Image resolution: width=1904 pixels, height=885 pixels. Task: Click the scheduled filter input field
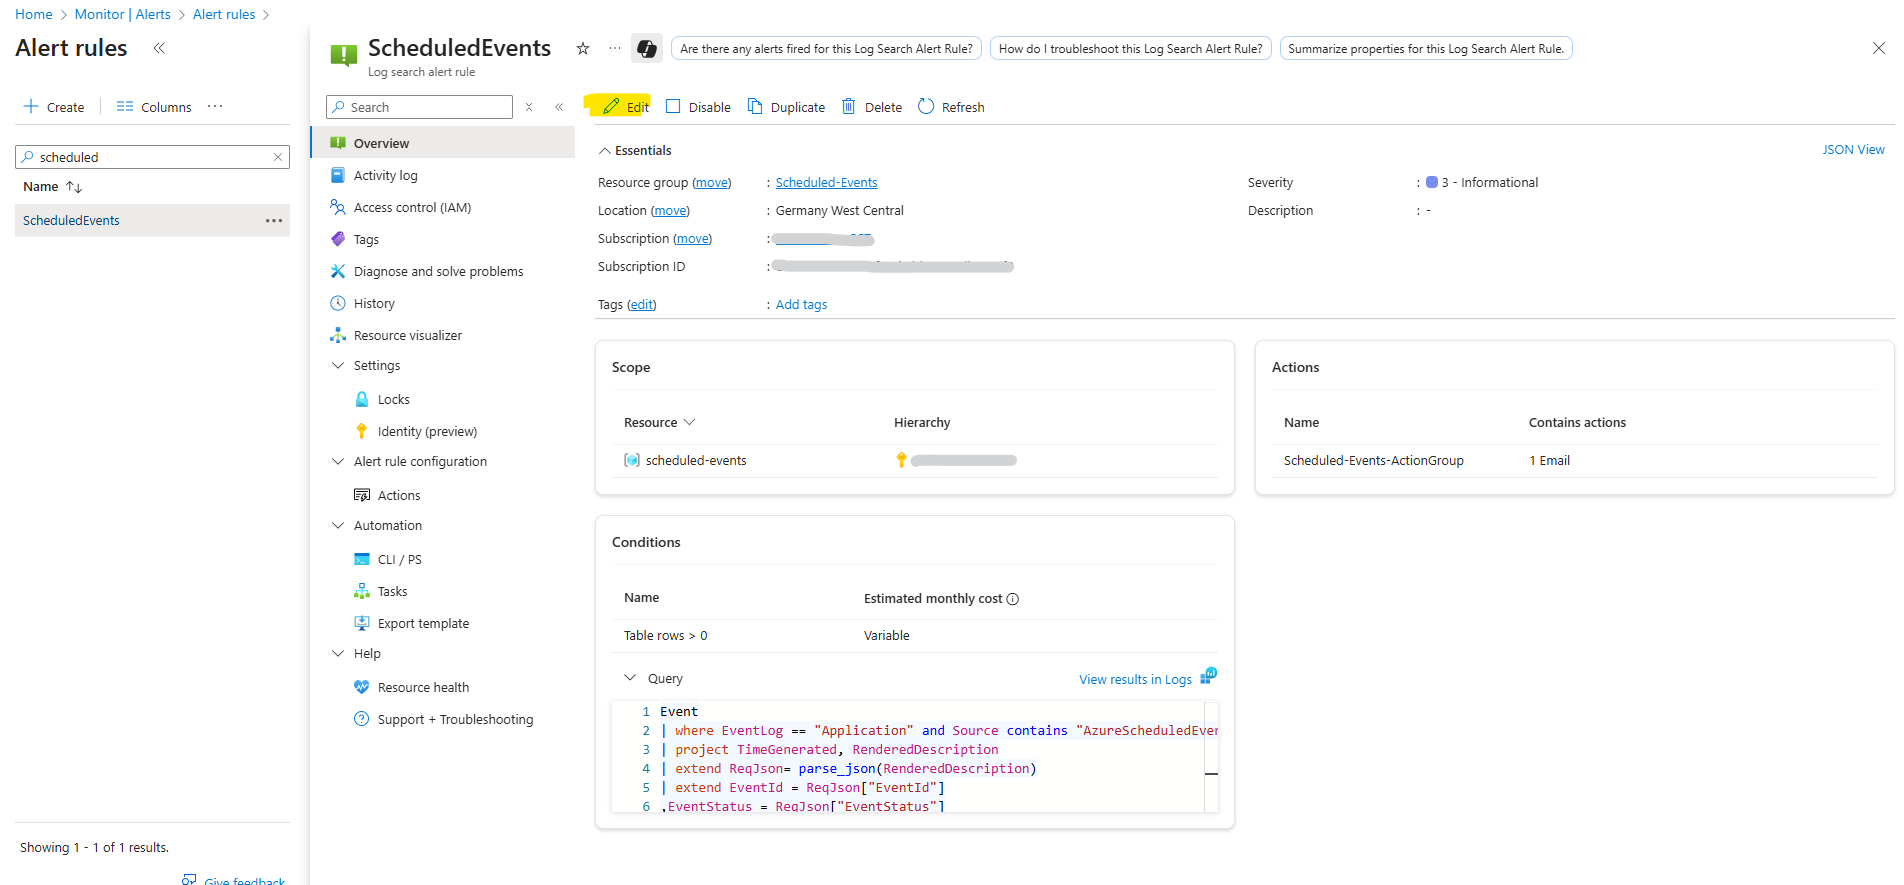coord(152,157)
